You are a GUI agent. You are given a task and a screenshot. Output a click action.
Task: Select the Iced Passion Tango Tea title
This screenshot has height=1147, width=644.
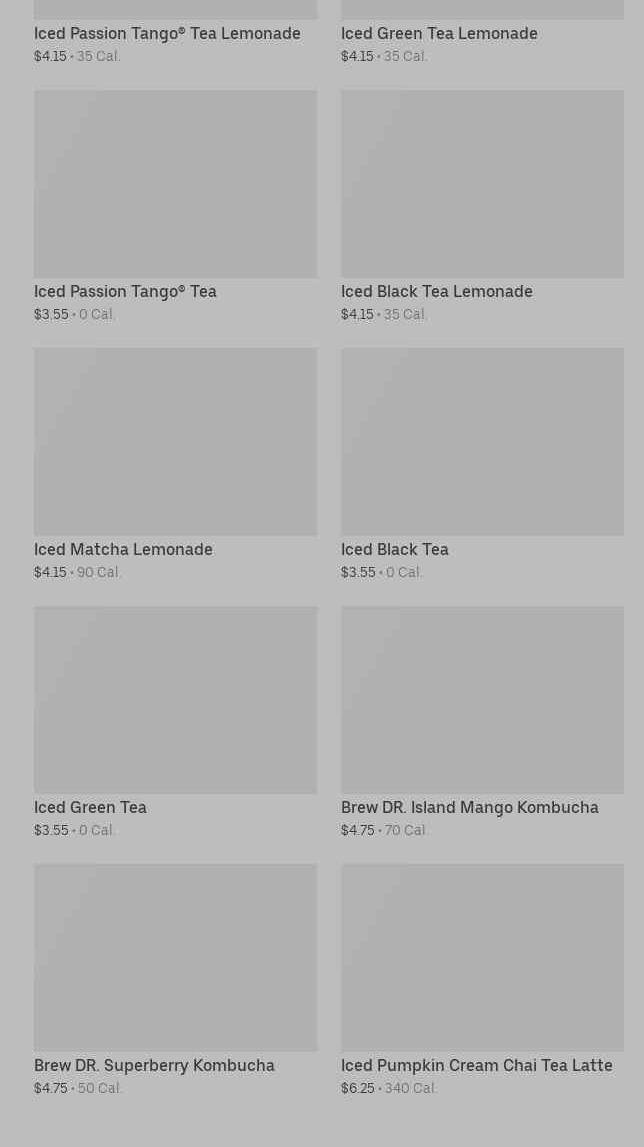click(125, 292)
